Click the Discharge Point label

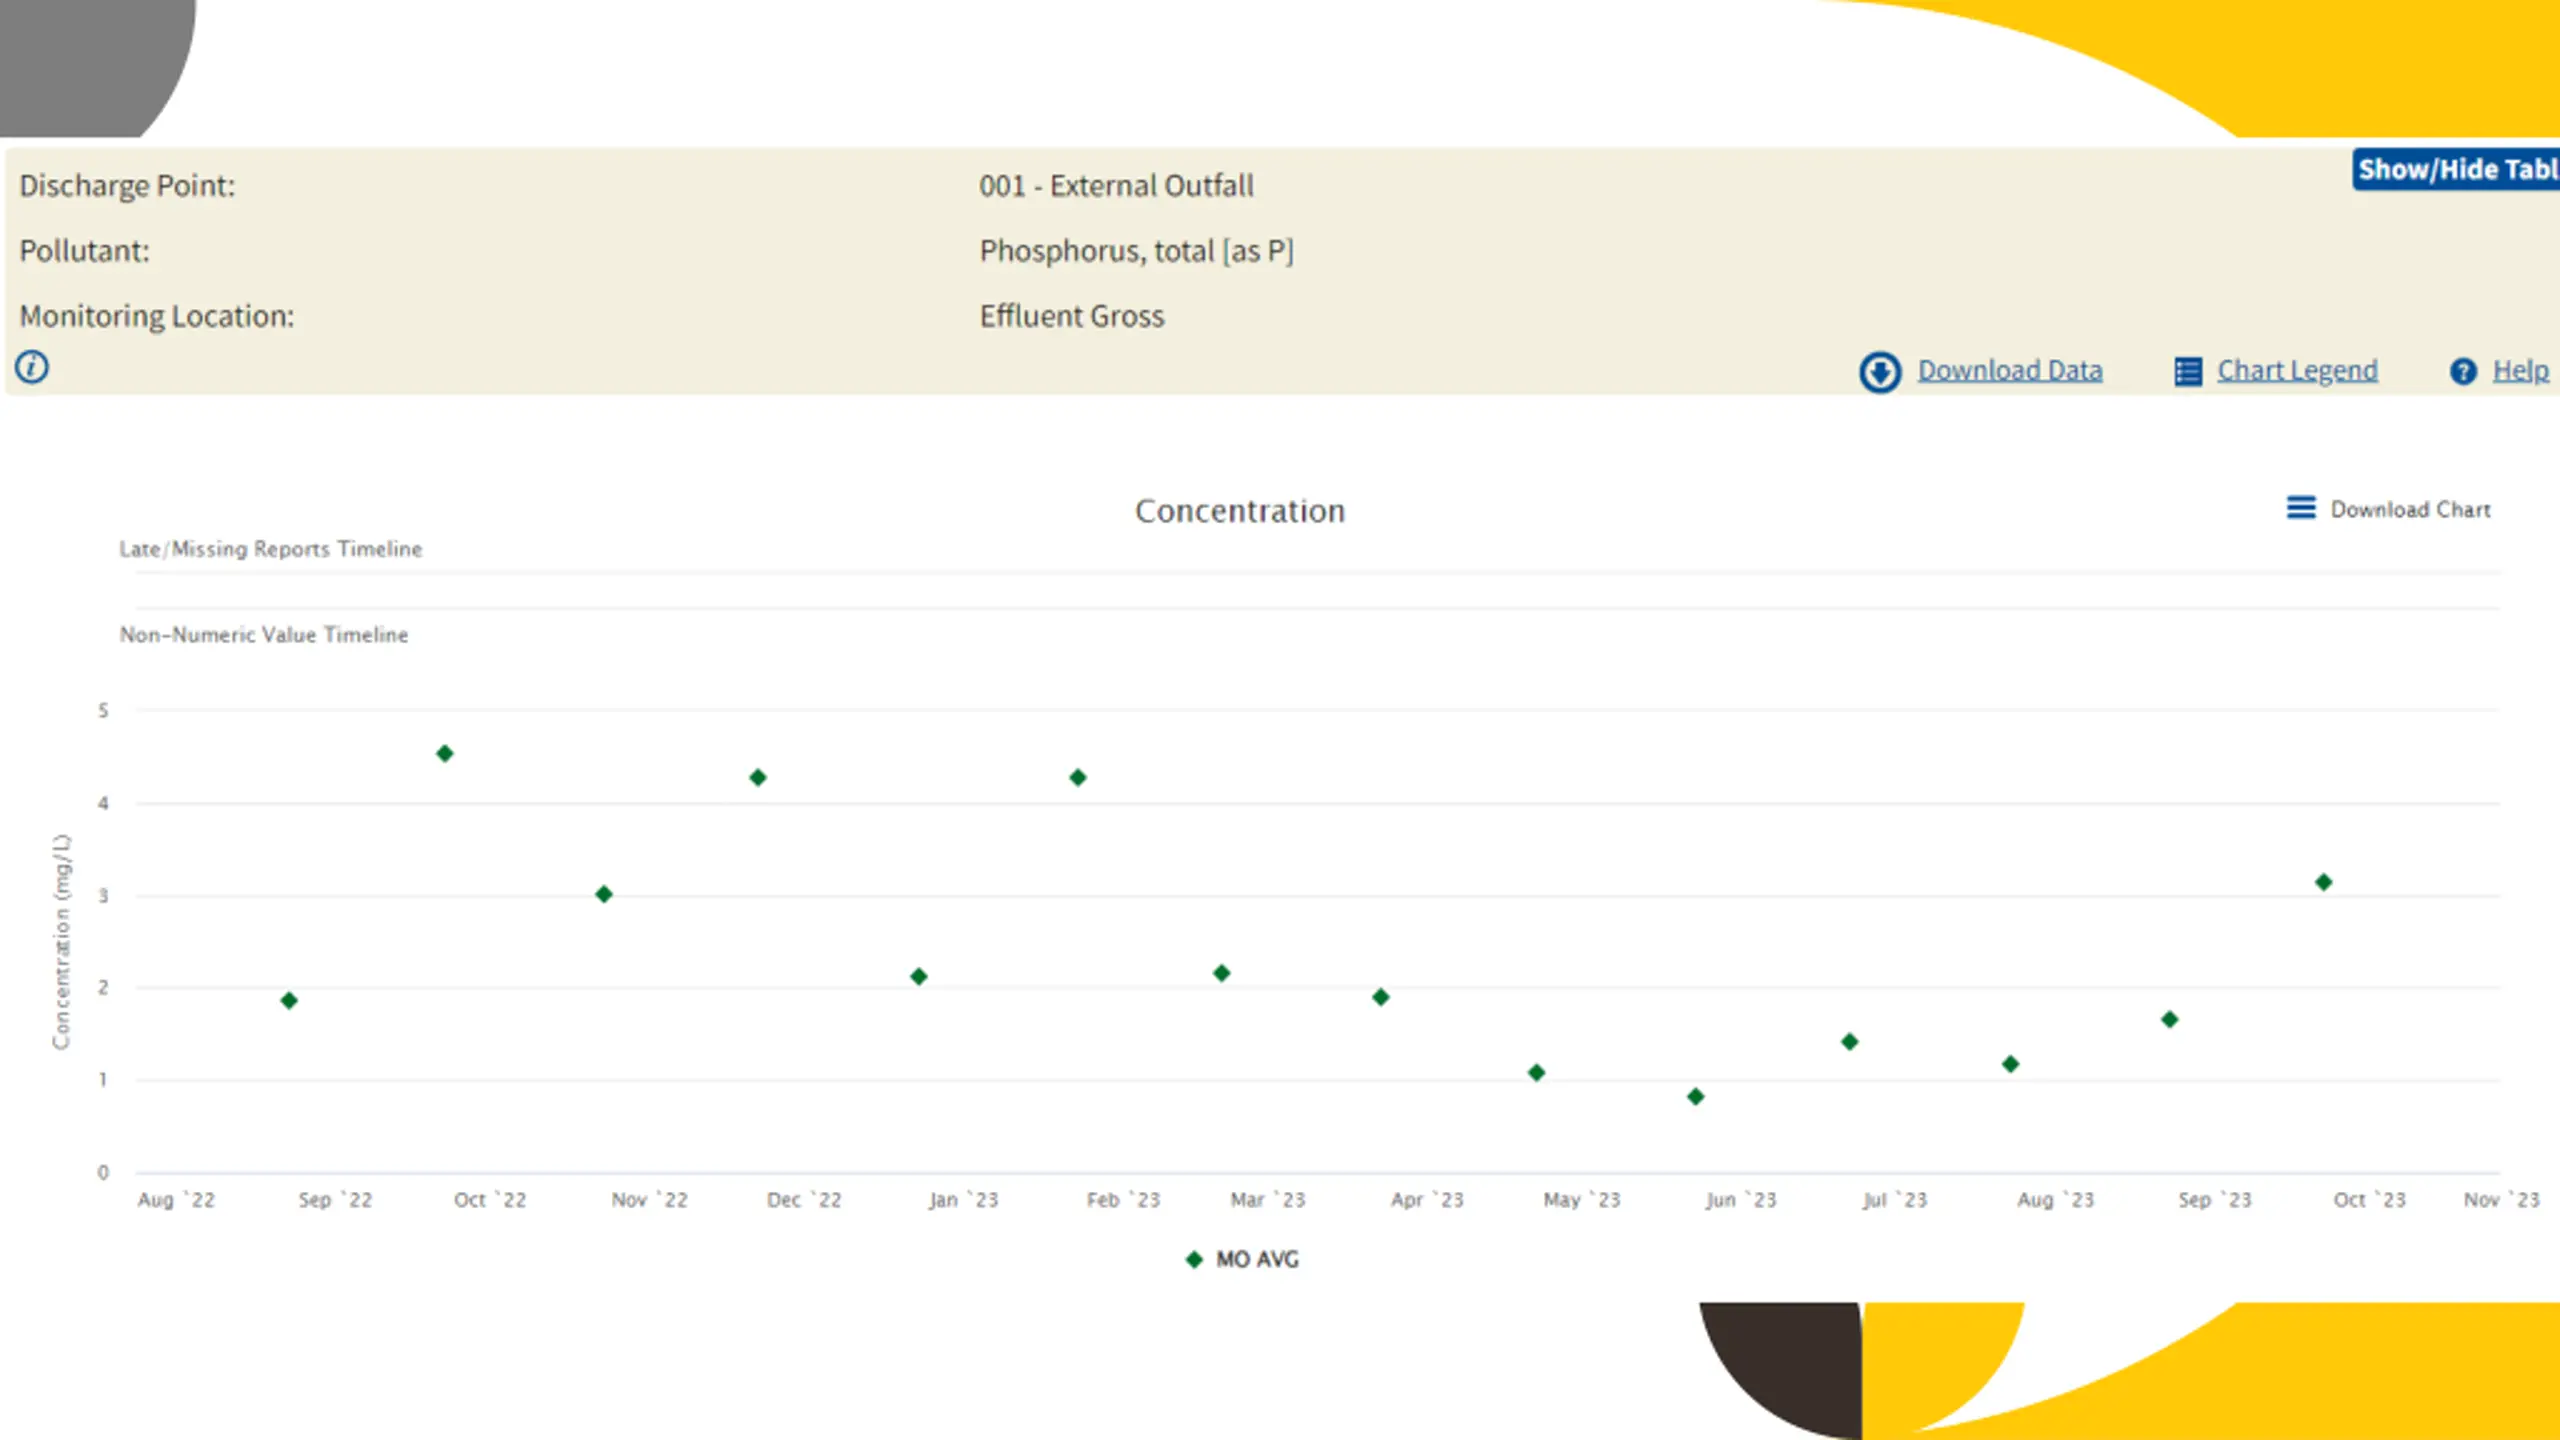(127, 186)
